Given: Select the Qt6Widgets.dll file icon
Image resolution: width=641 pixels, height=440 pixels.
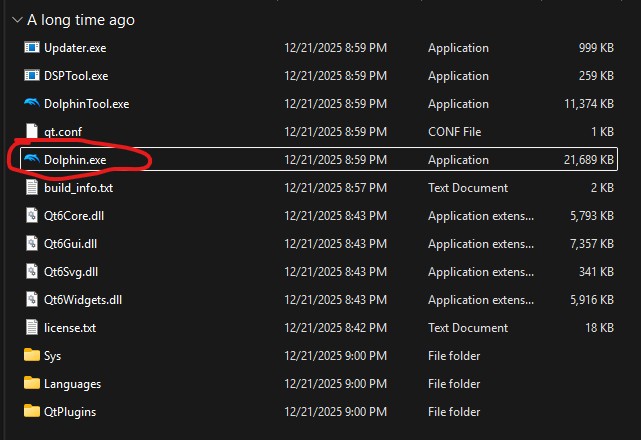Looking at the screenshot, I should pyautogui.click(x=31, y=300).
